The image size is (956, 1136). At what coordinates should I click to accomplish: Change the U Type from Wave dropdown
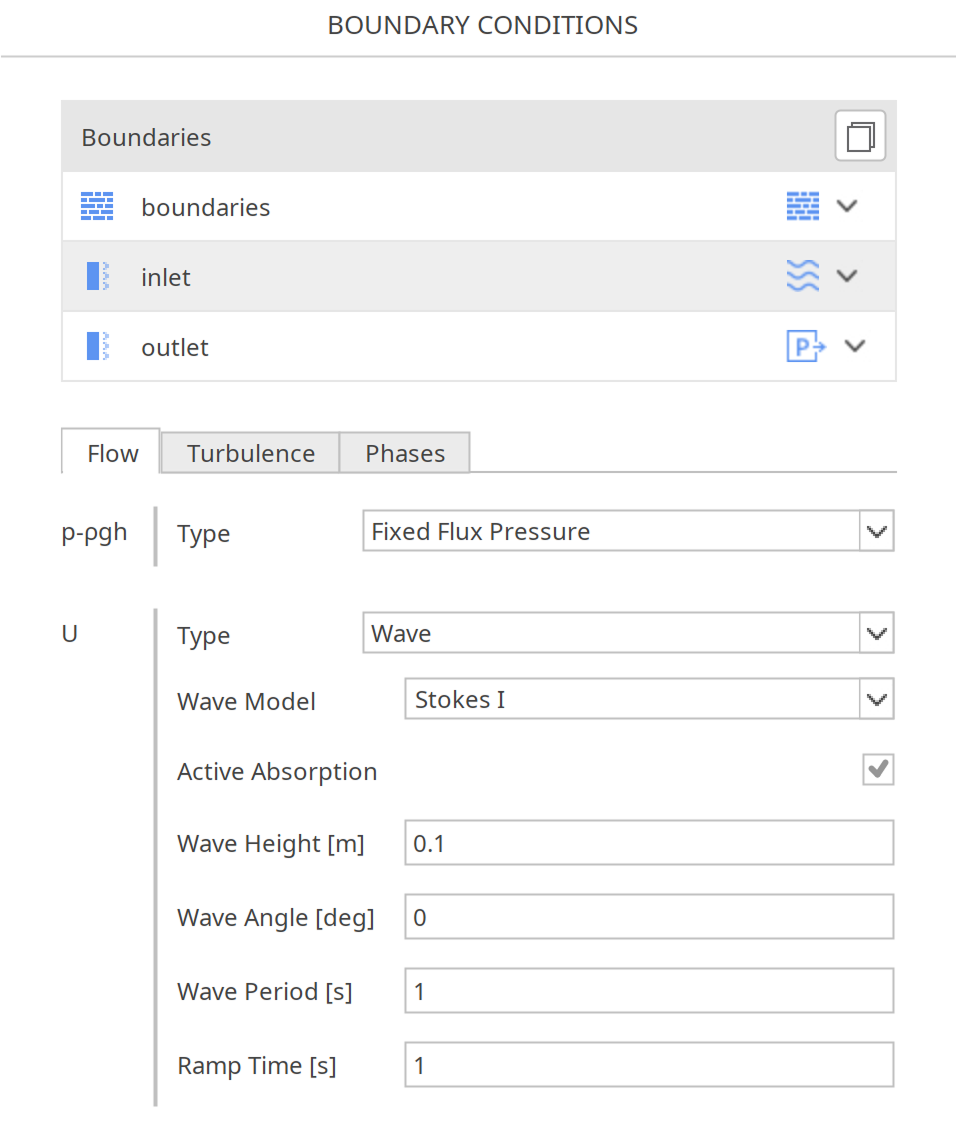(x=877, y=632)
